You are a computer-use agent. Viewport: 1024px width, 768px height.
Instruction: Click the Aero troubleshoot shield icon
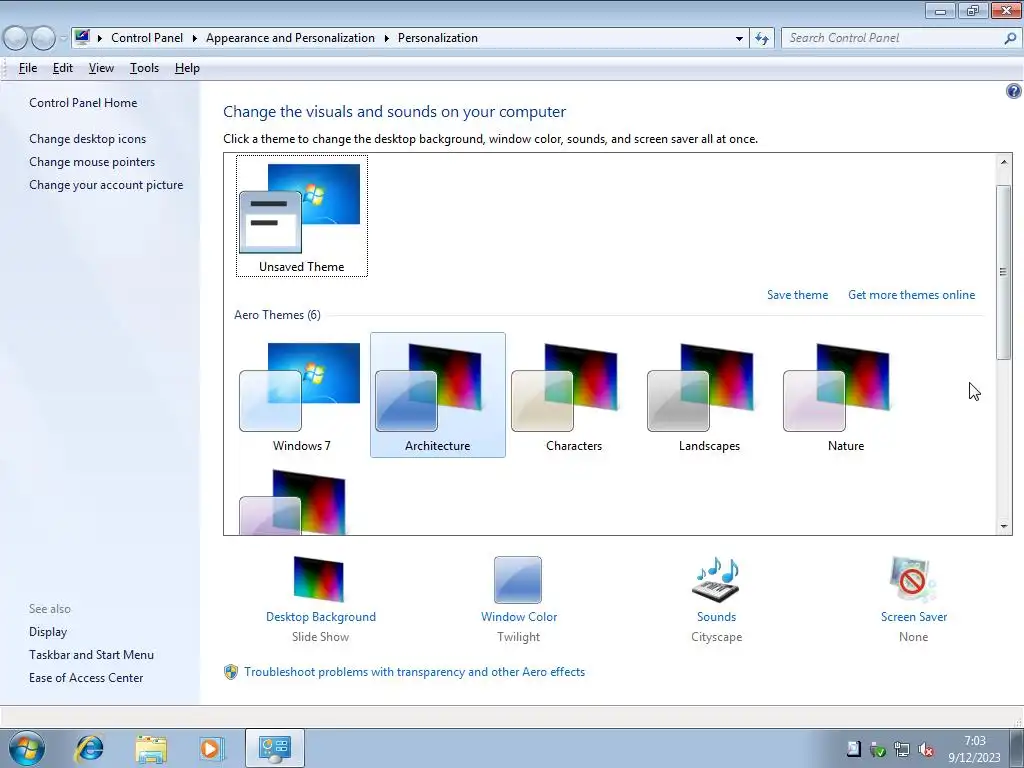(x=231, y=672)
